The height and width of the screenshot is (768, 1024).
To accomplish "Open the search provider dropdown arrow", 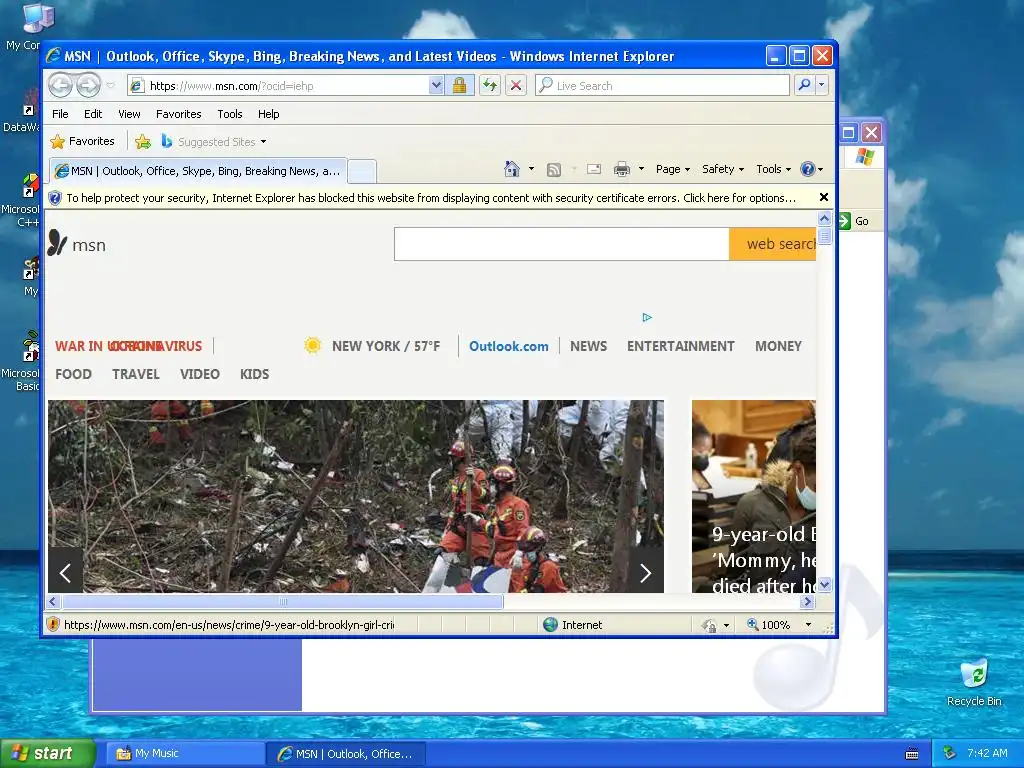I will (822, 86).
